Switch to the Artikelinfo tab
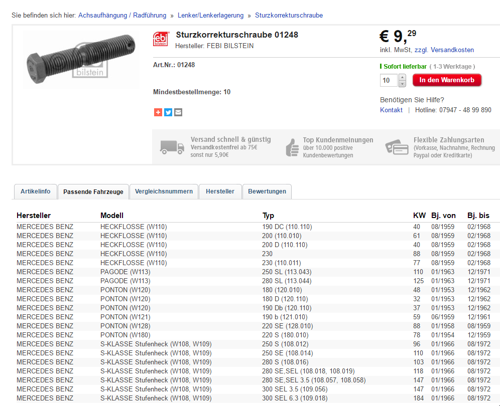The width and height of the screenshot is (500, 406). pyautogui.click(x=35, y=191)
